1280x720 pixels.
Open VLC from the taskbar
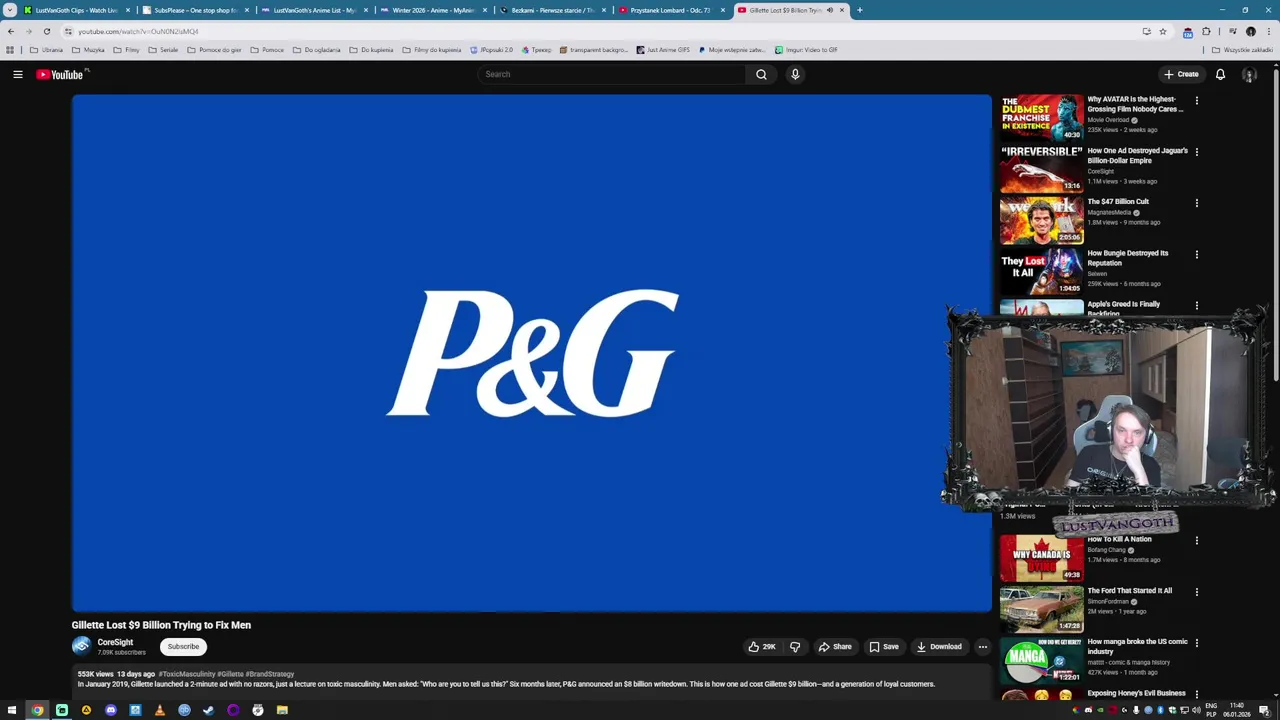tap(160, 710)
